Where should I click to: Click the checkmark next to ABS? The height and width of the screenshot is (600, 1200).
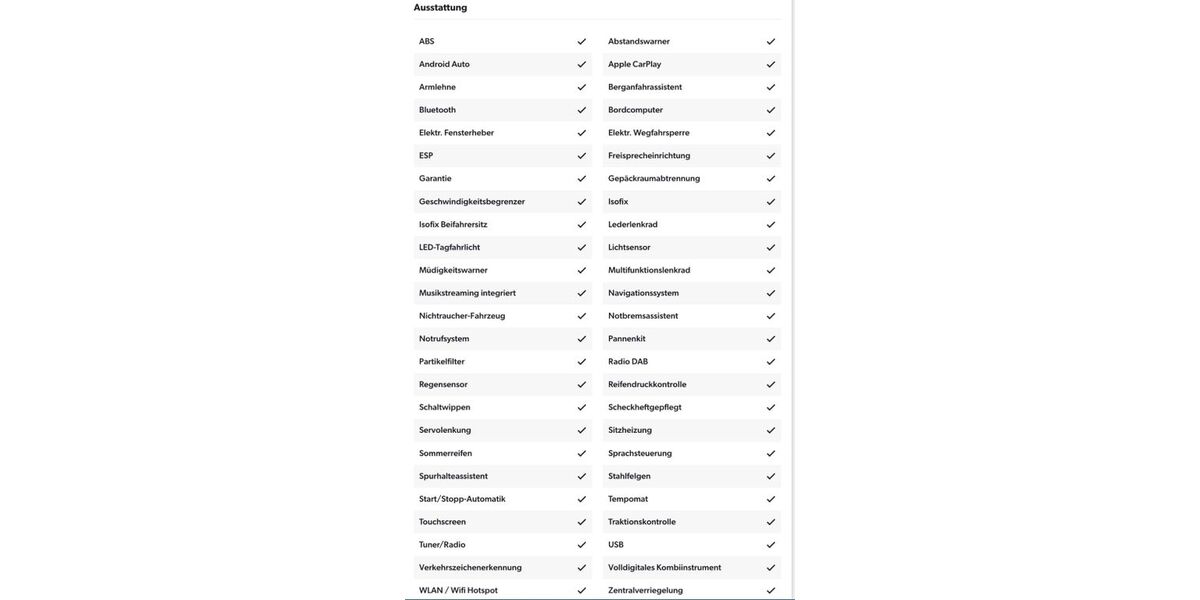(x=582, y=41)
